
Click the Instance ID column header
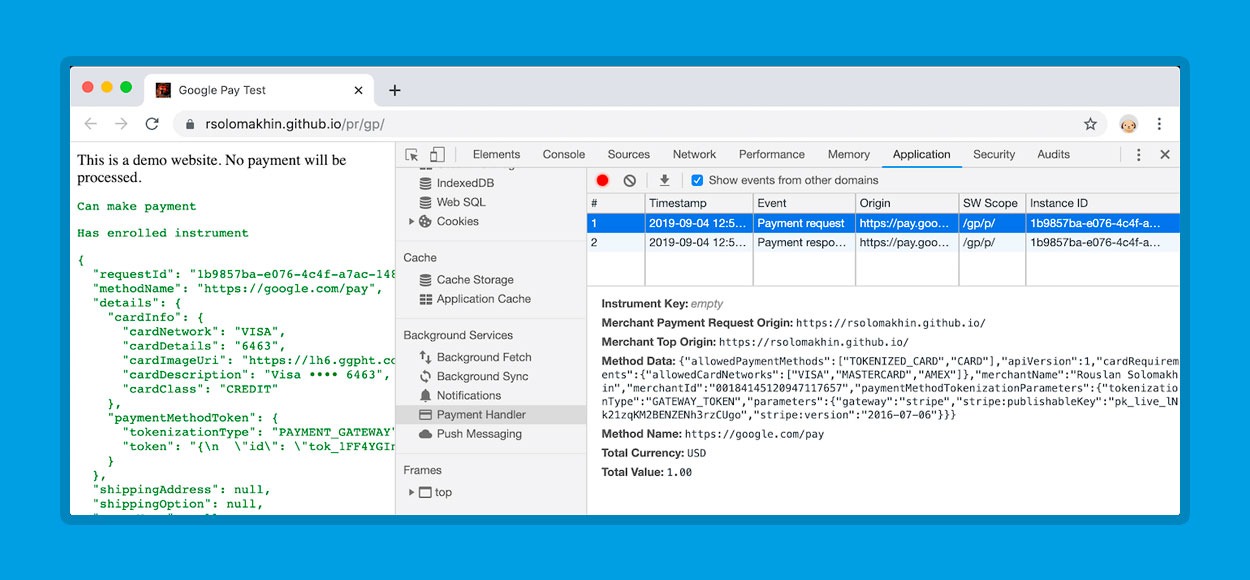[x=1102, y=203]
